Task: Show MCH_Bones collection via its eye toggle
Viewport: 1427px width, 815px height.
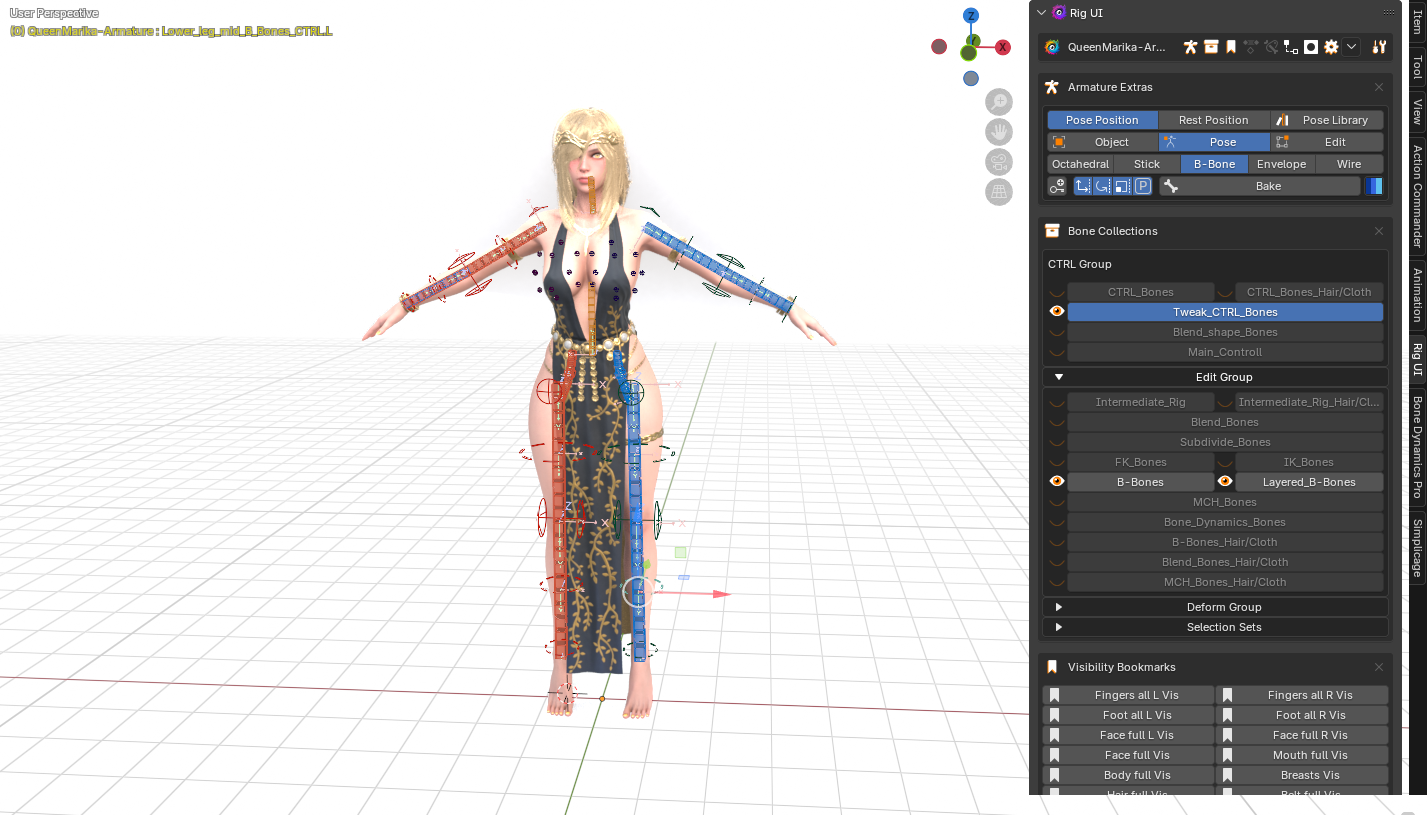Action: [1056, 502]
